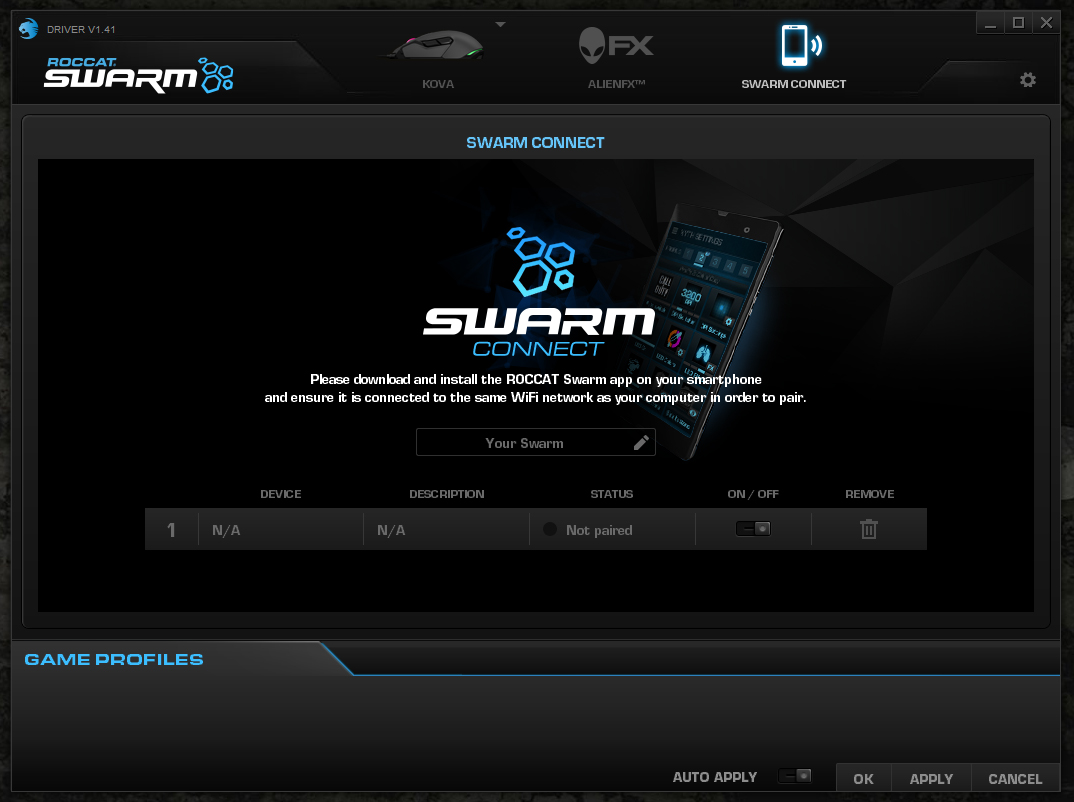Click the ROCCAT Swarm logo
Screen dimensions: 1074x802
(x=139, y=75)
